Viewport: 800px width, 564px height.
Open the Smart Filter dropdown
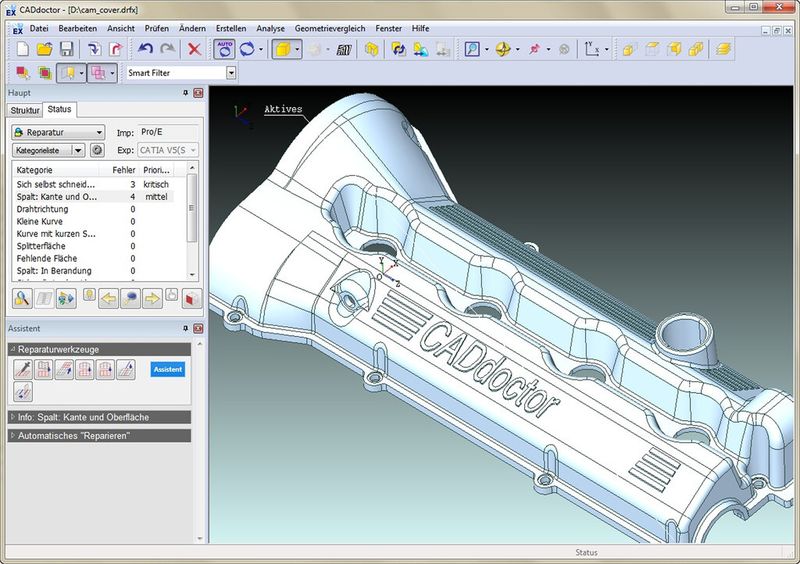[231, 73]
